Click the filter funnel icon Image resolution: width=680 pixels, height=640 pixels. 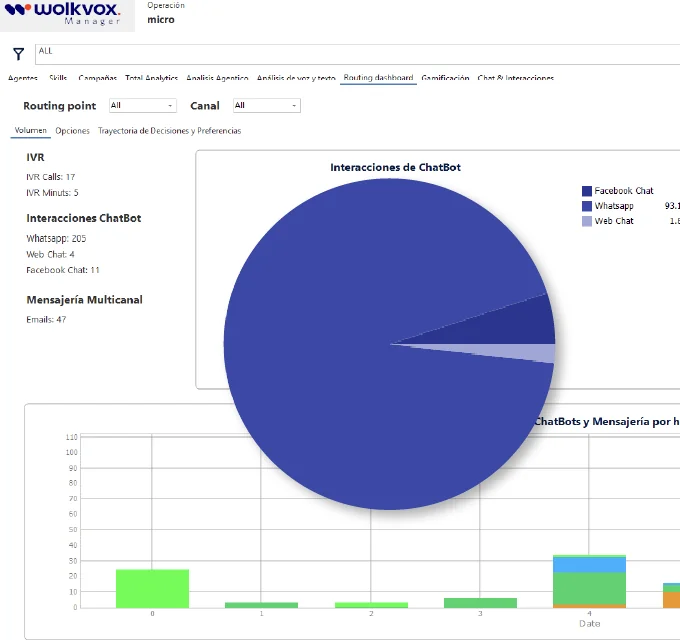18,54
